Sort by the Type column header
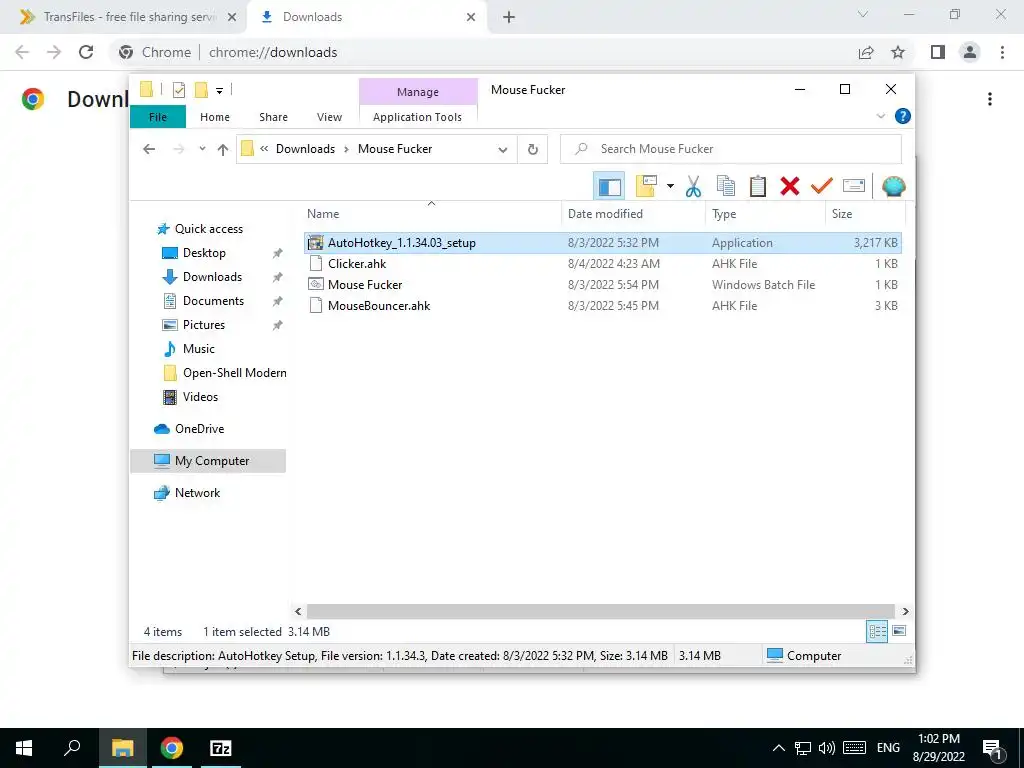Screen dimensions: 1024x768 765,214
